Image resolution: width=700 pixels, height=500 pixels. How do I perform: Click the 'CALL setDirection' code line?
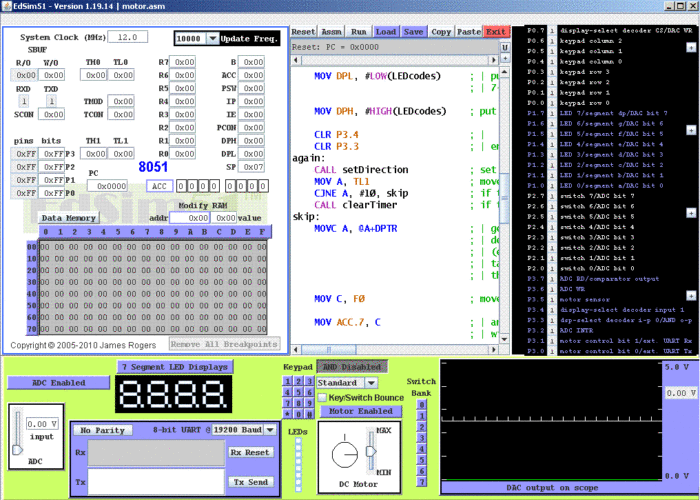coord(361,170)
